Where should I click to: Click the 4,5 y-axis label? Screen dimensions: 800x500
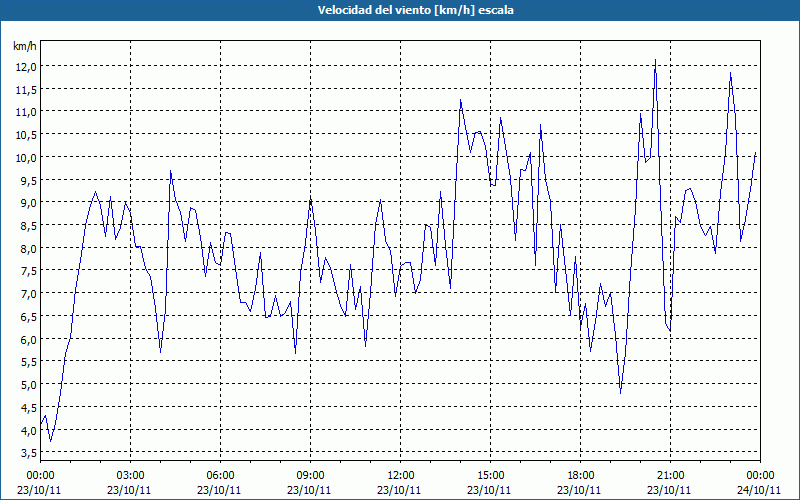[28, 407]
